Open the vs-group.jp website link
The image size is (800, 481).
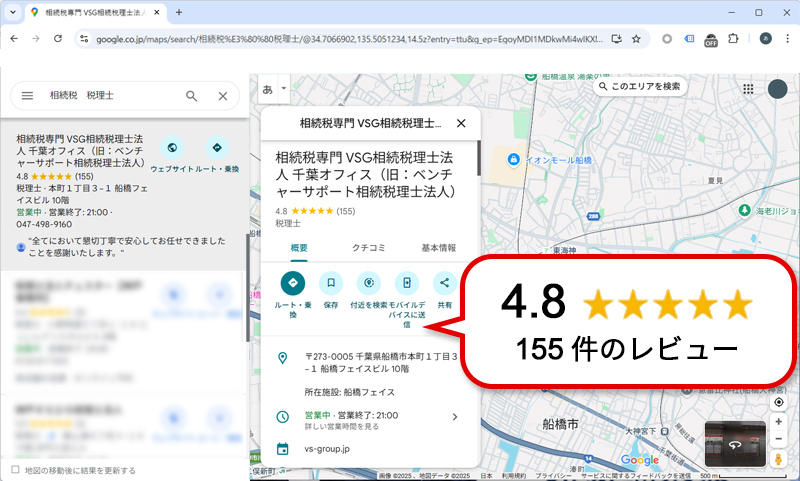(x=327, y=449)
